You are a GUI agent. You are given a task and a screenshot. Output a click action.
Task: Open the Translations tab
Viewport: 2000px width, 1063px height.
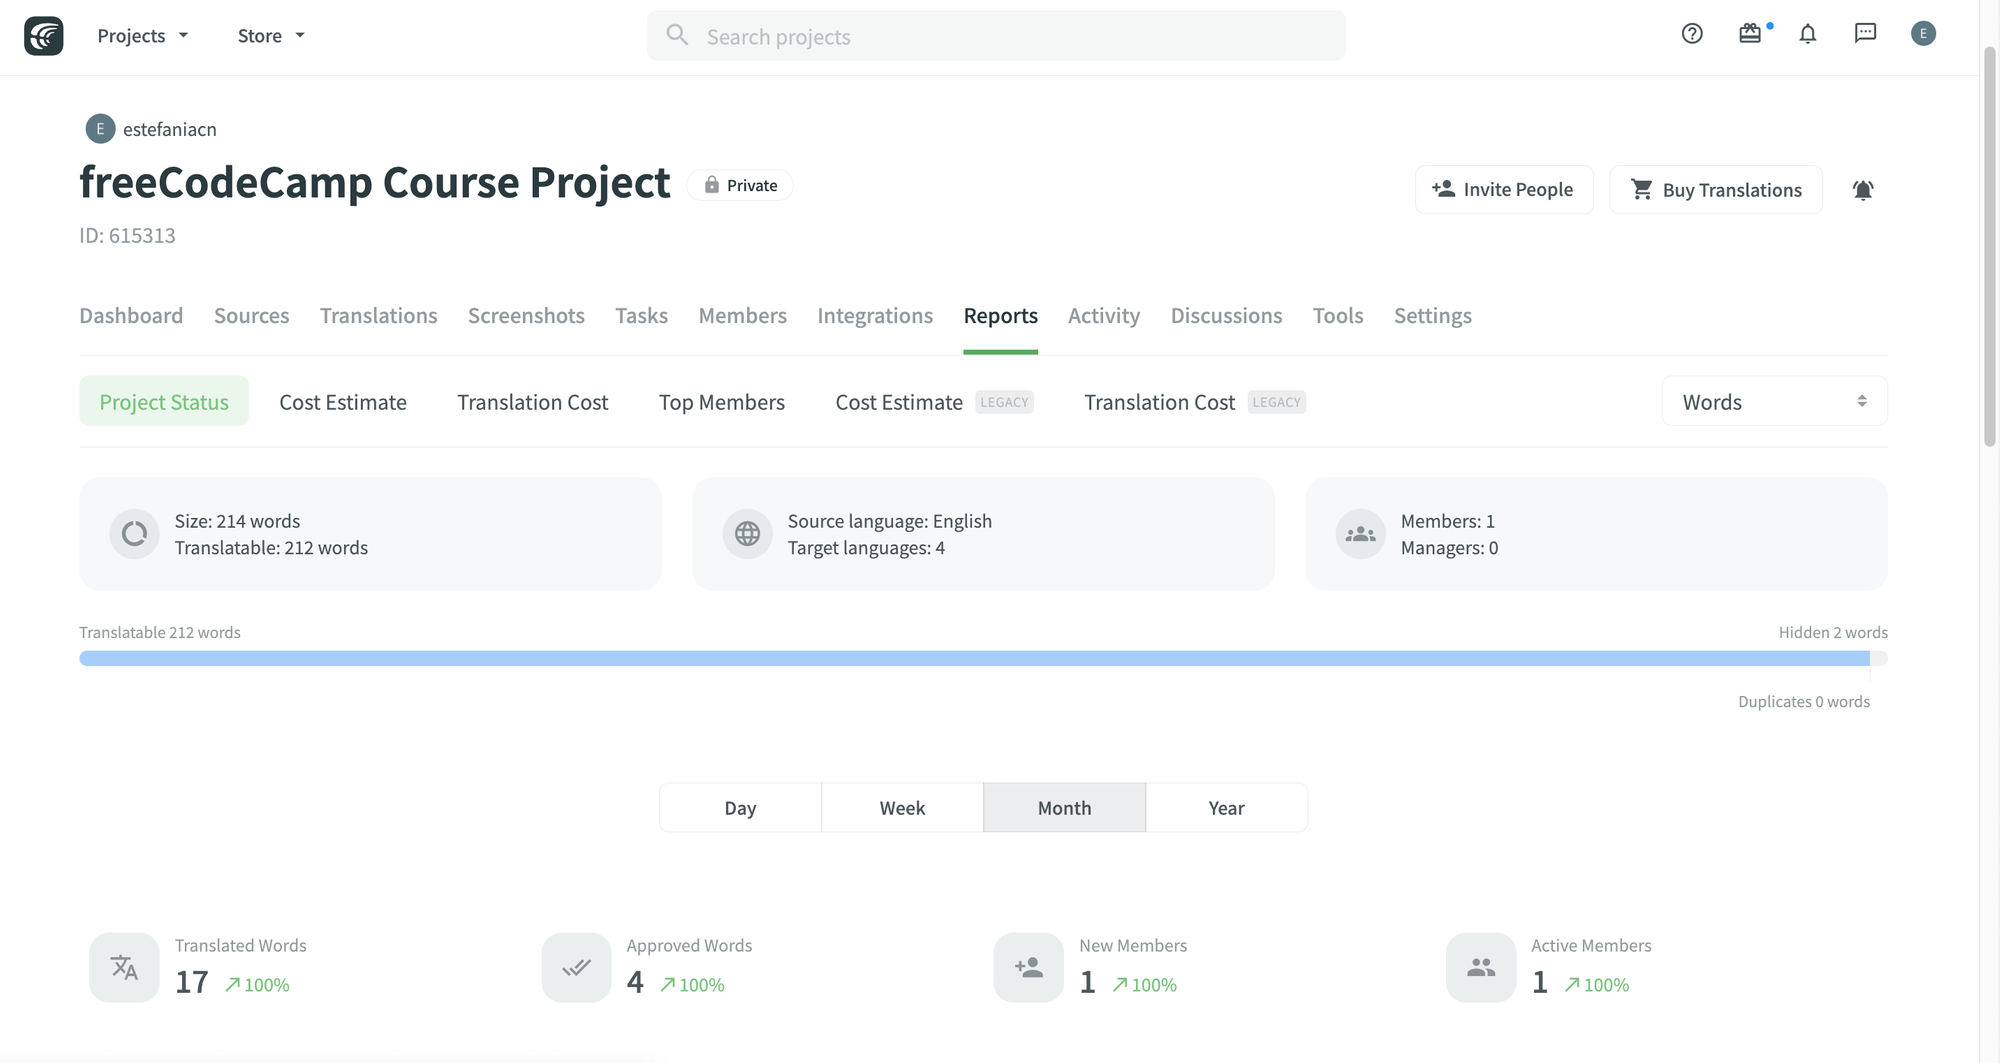click(x=378, y=316)
